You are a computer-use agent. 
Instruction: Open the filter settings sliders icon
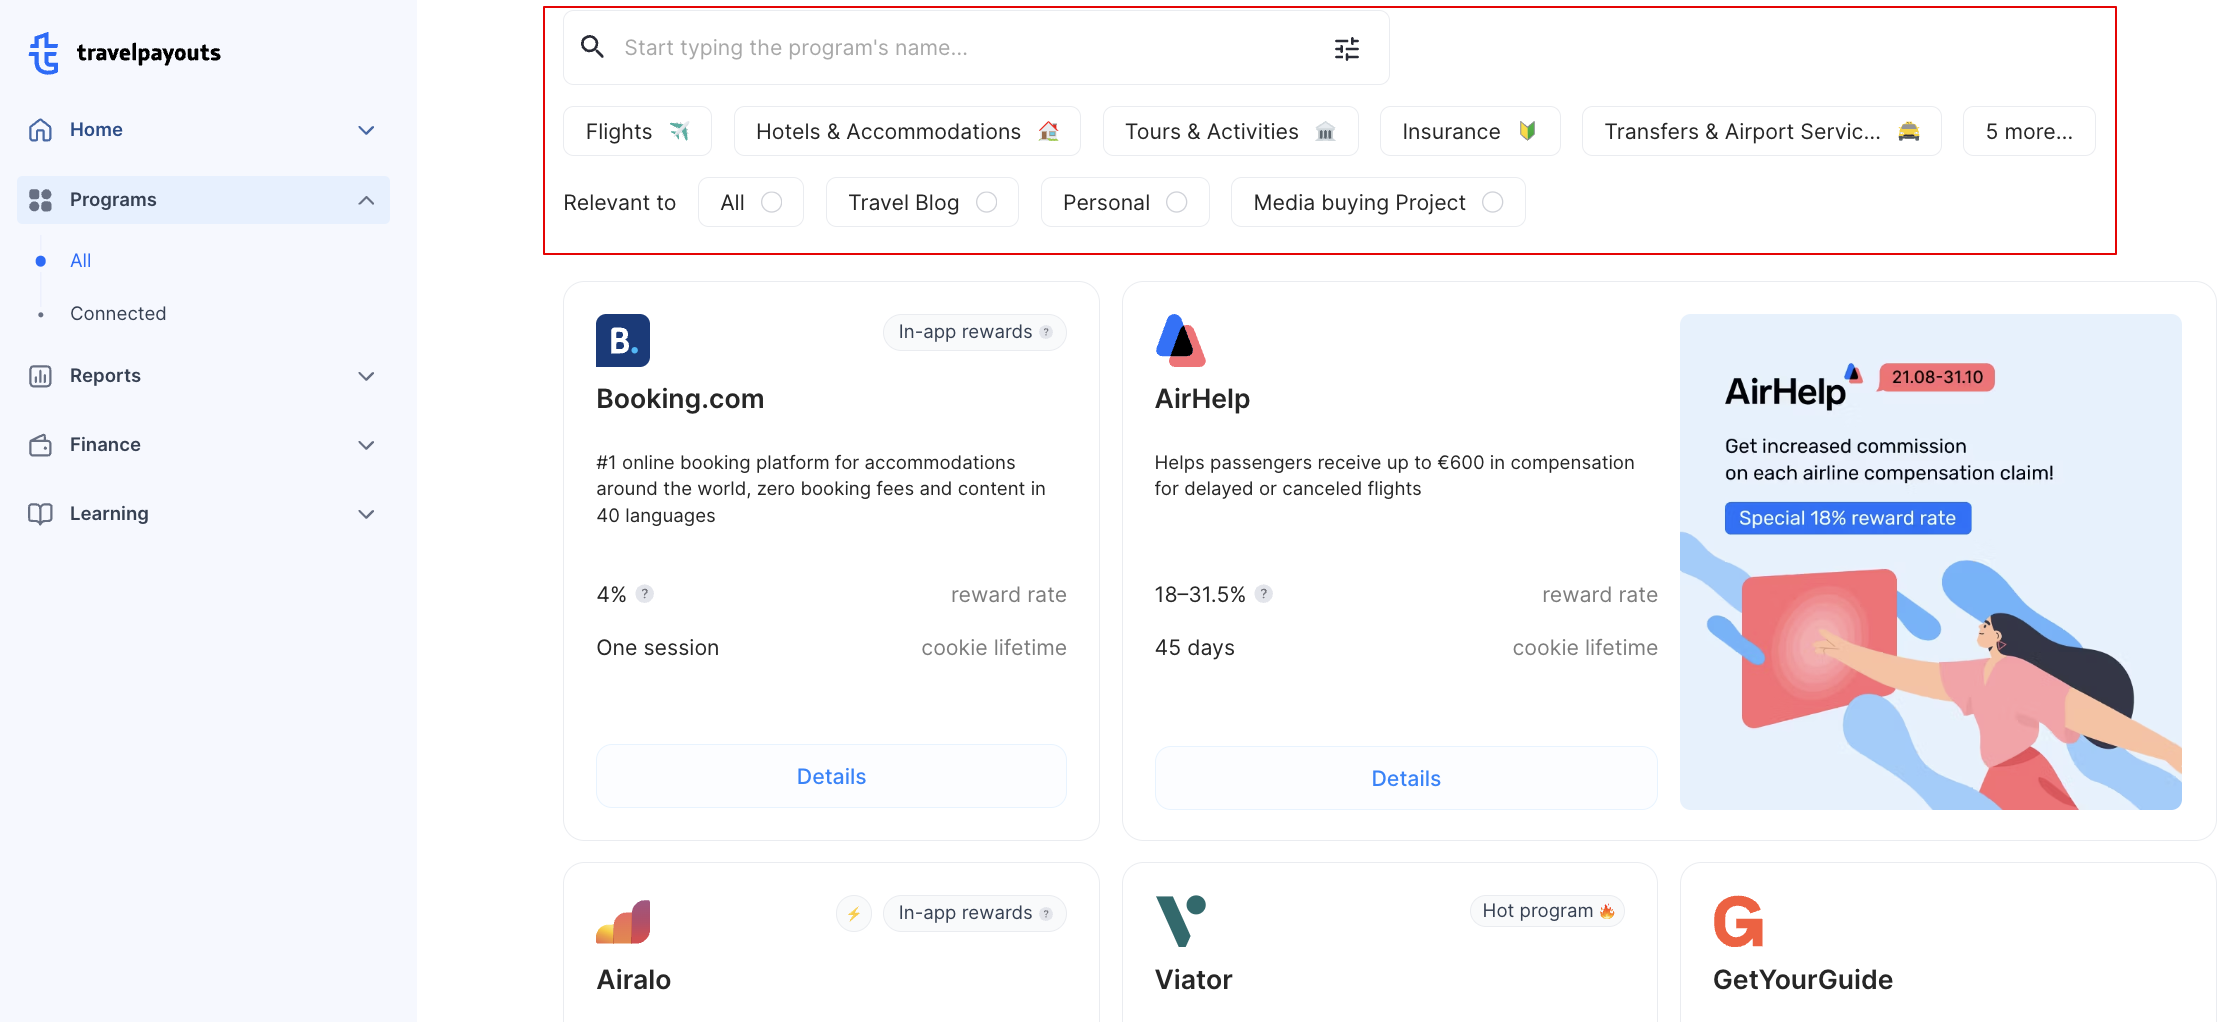[x=1347, y=48]
